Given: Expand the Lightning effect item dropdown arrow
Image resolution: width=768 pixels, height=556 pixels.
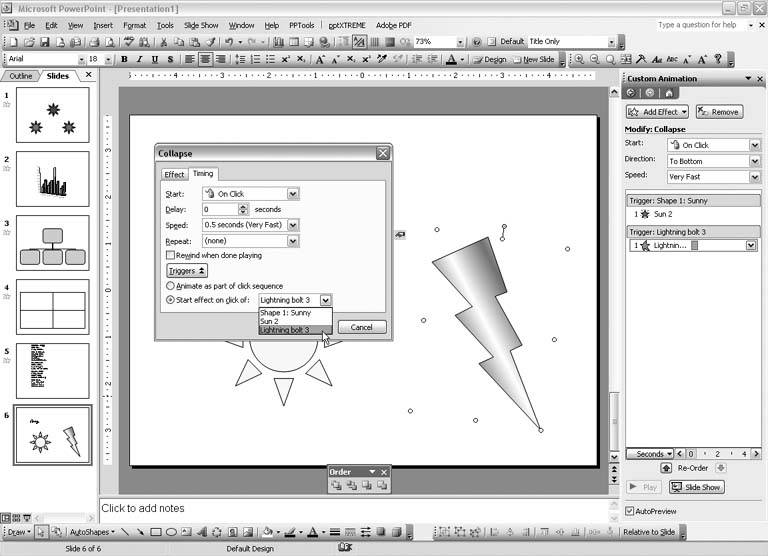Looking at the screenshot, I should [x=751, y=245].
